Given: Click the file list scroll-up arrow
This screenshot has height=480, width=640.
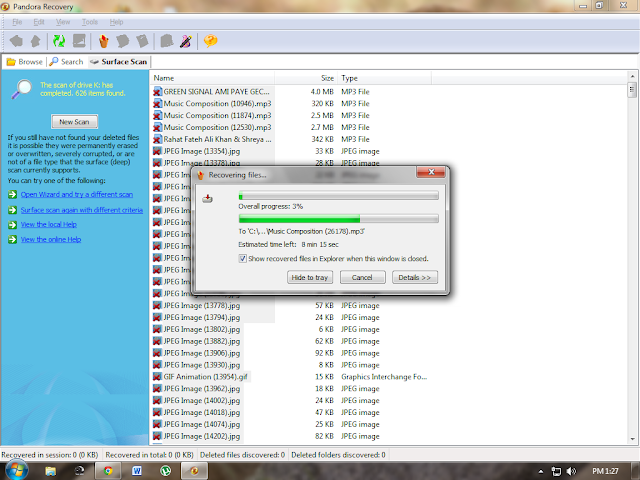Looking at the screenshot, I should click(632, 76).
